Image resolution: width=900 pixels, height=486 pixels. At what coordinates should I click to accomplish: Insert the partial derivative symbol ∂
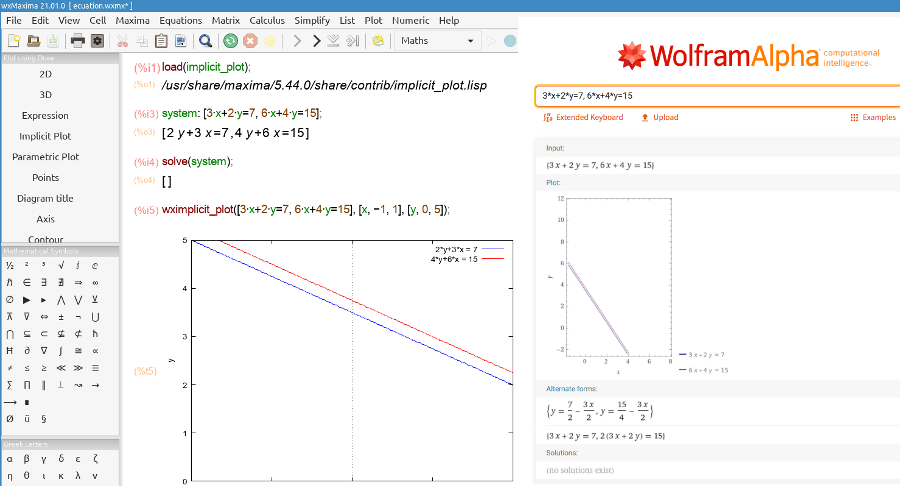[27, 351]
